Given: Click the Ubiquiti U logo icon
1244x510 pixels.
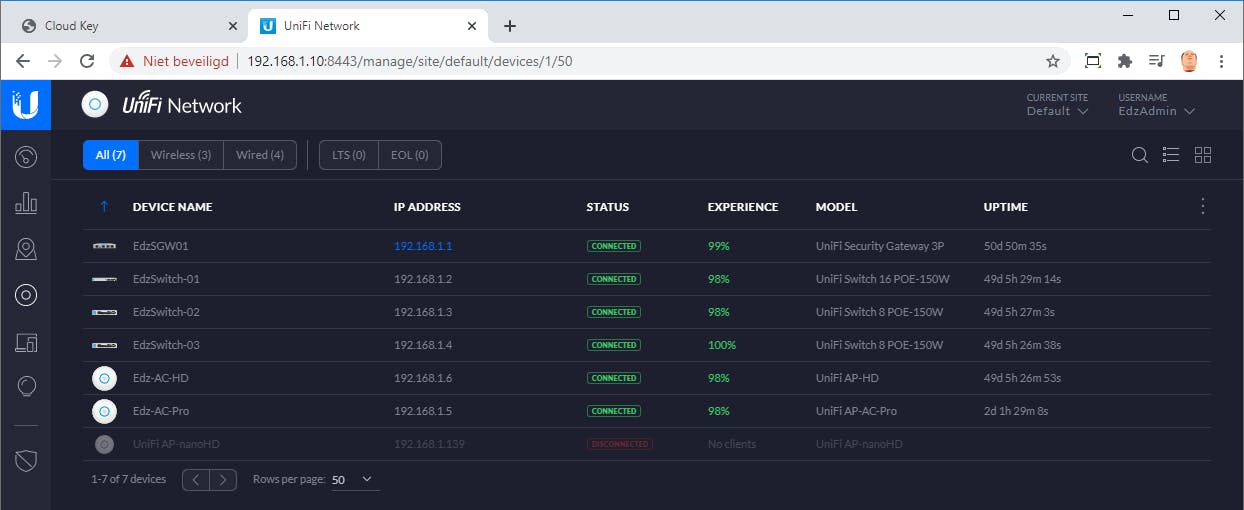Looking at the screenshot, I should click(26, 104).
